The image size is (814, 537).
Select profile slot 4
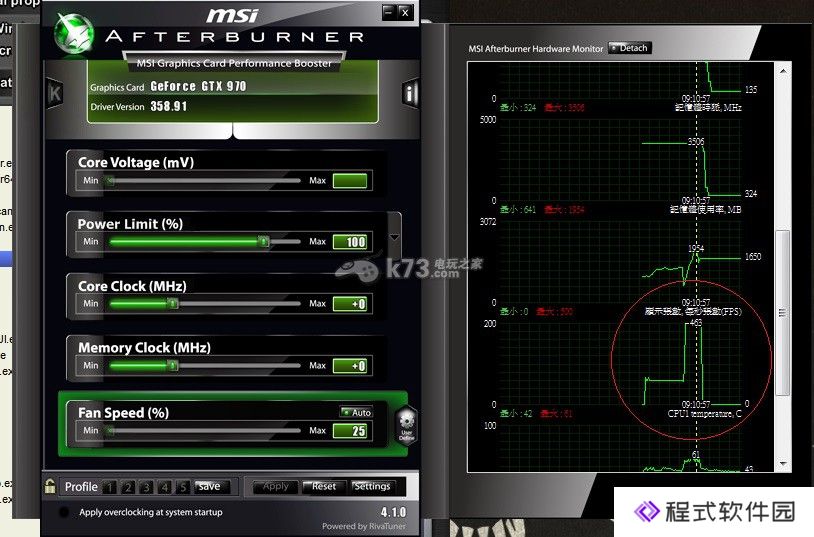(x=164, y=487)
